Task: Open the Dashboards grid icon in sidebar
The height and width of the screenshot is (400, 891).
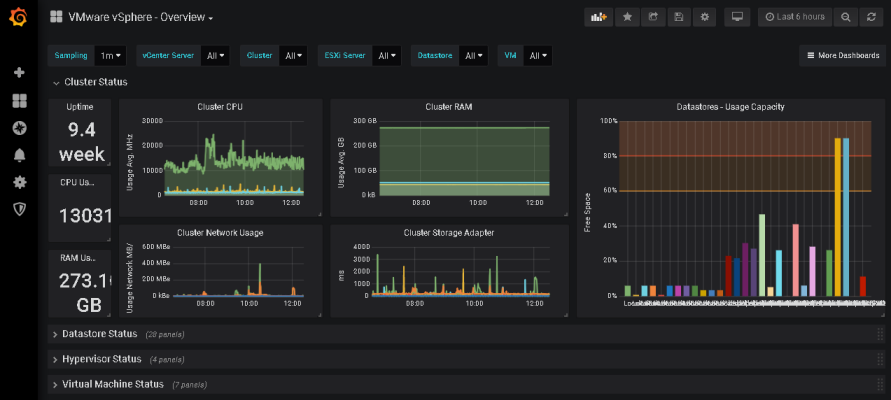Action: (19, 101)
